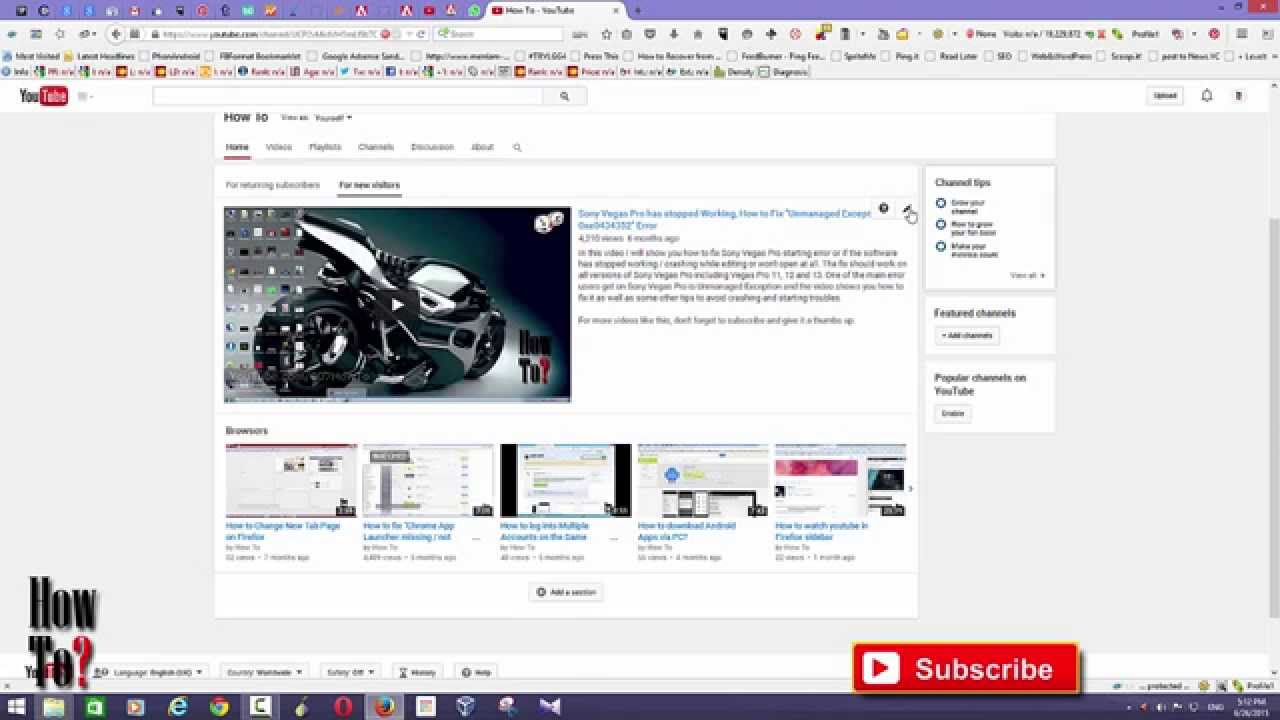
Task: Click 'Add channels' button
Action: click(967, 336)
